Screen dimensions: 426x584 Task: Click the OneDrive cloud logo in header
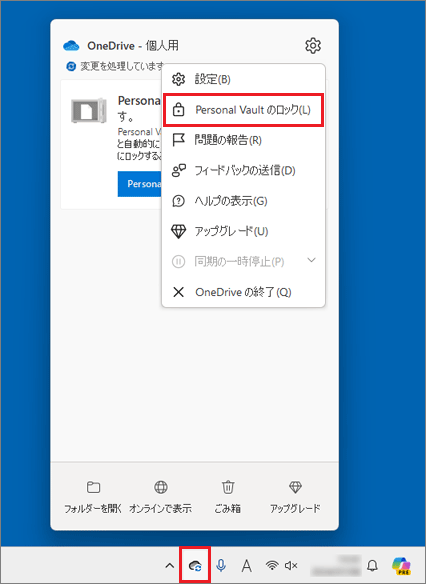[71, 45]
